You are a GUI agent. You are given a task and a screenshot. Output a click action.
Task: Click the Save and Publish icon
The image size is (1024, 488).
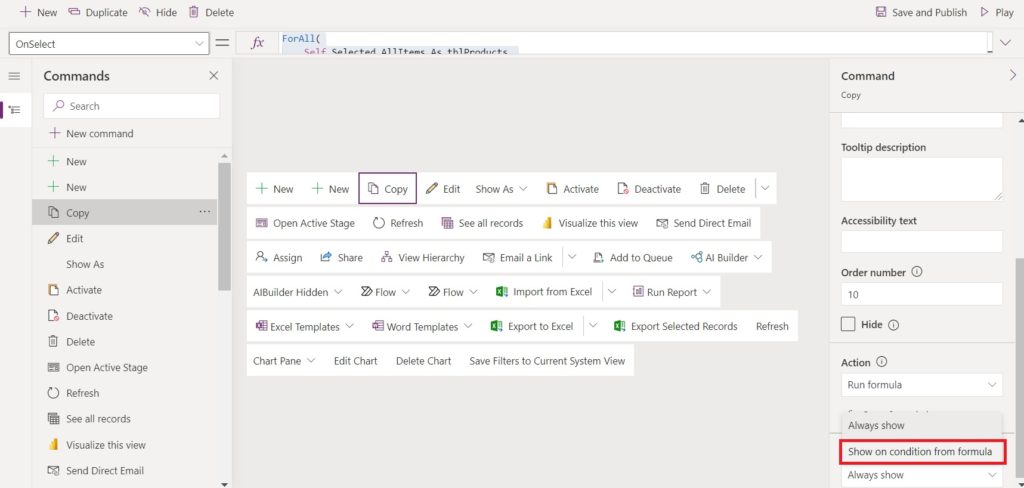click(881, 12)
